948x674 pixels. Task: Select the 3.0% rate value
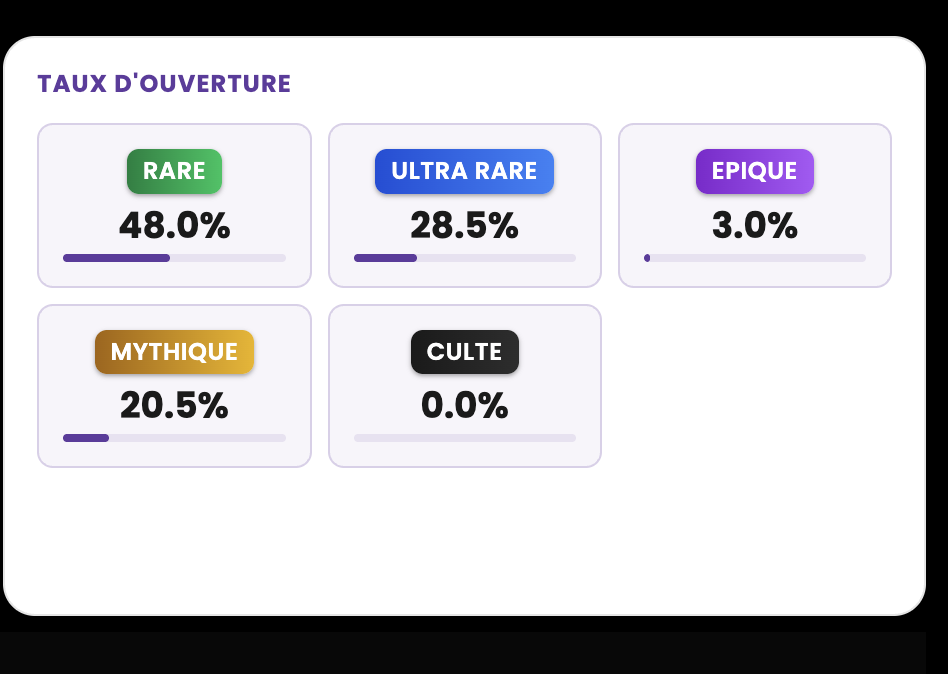[754, 226]
